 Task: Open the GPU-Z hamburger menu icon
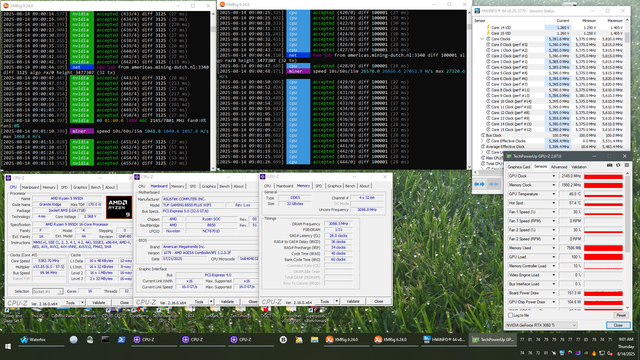tap(627, 166)
